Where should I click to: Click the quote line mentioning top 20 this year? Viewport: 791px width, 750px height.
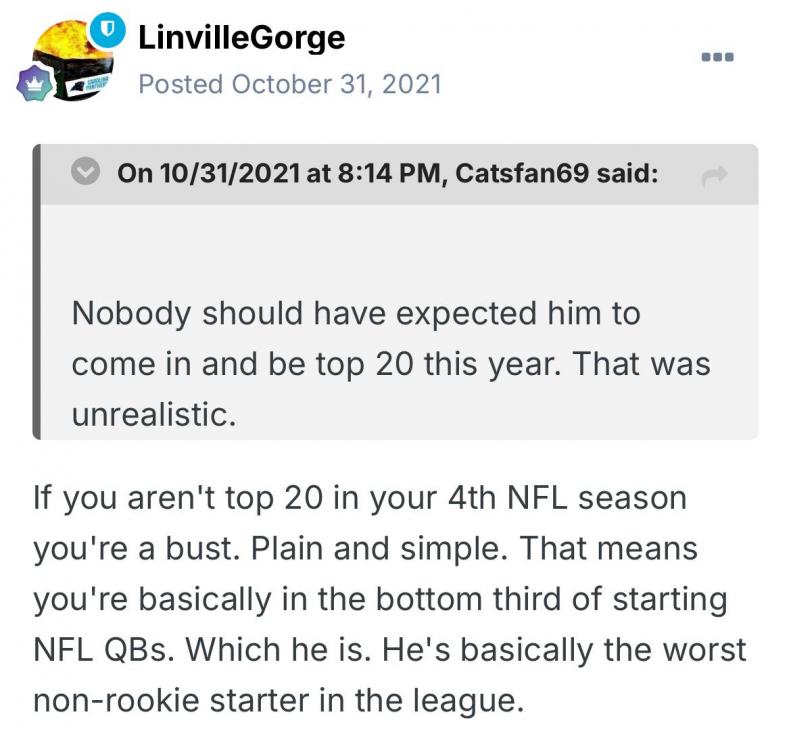(390, 364)
